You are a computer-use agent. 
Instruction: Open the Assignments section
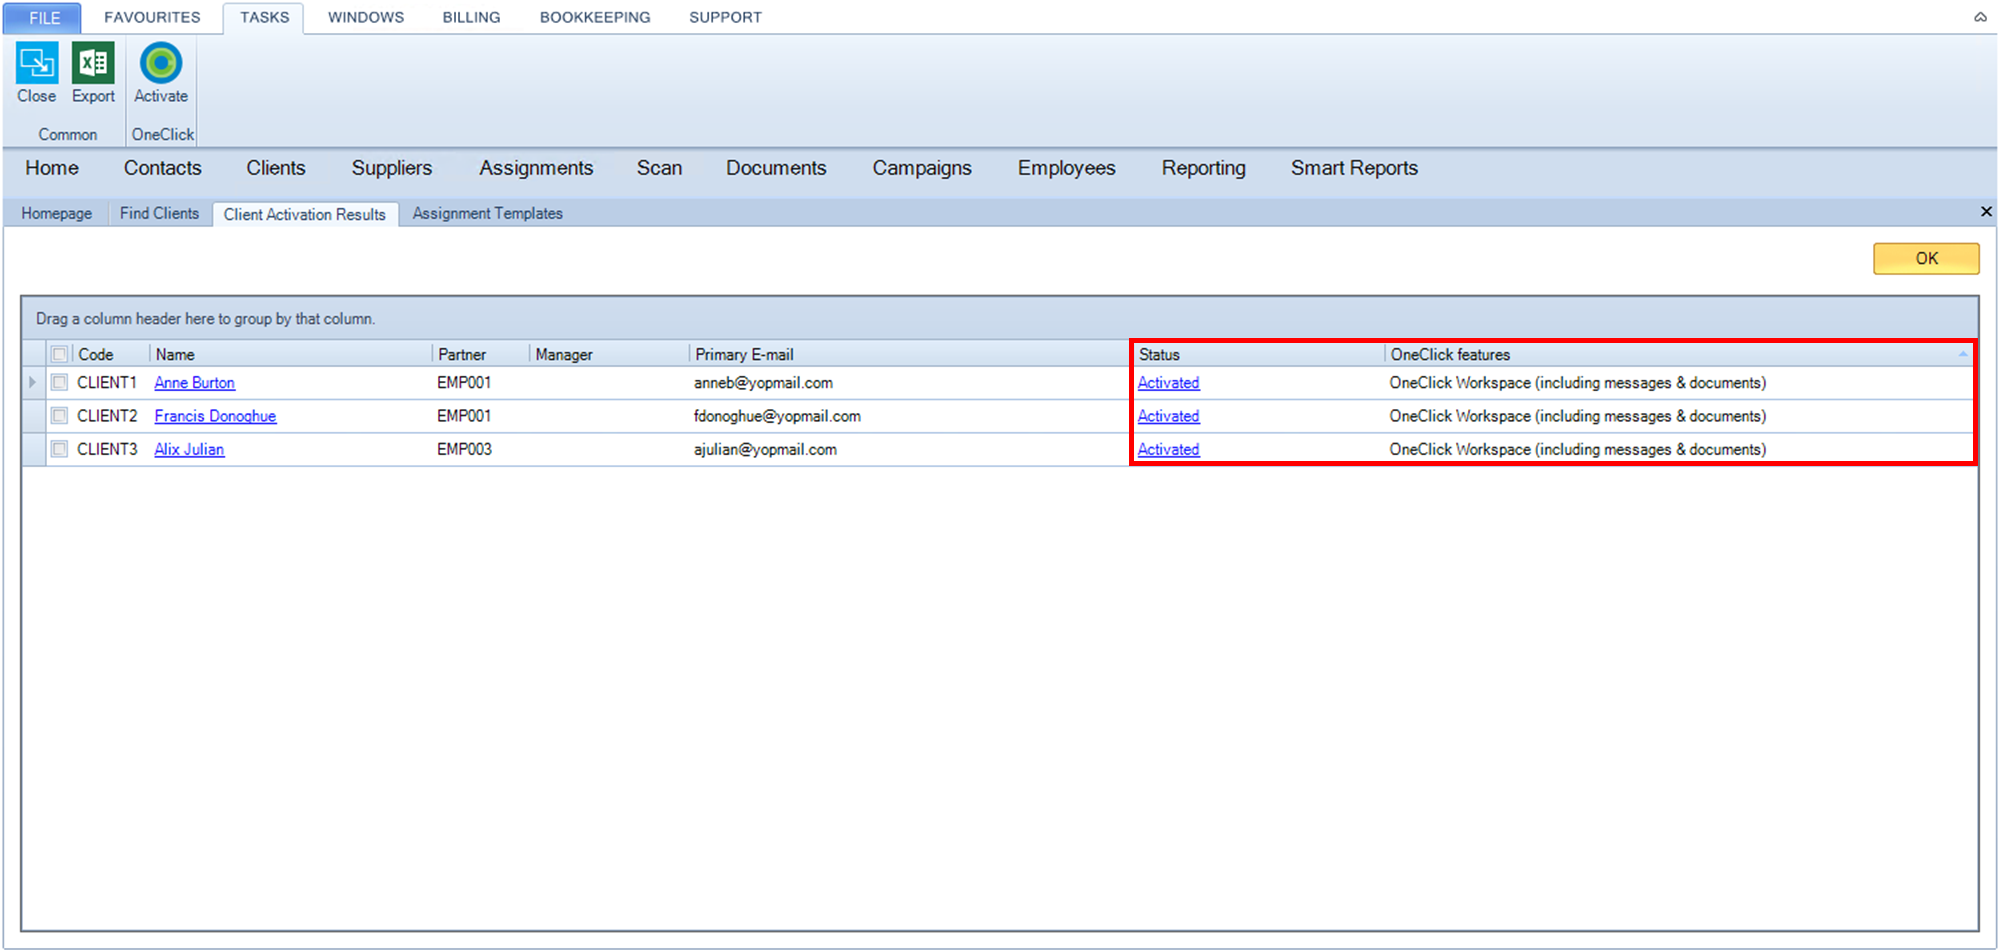click(x=536, y=168)
